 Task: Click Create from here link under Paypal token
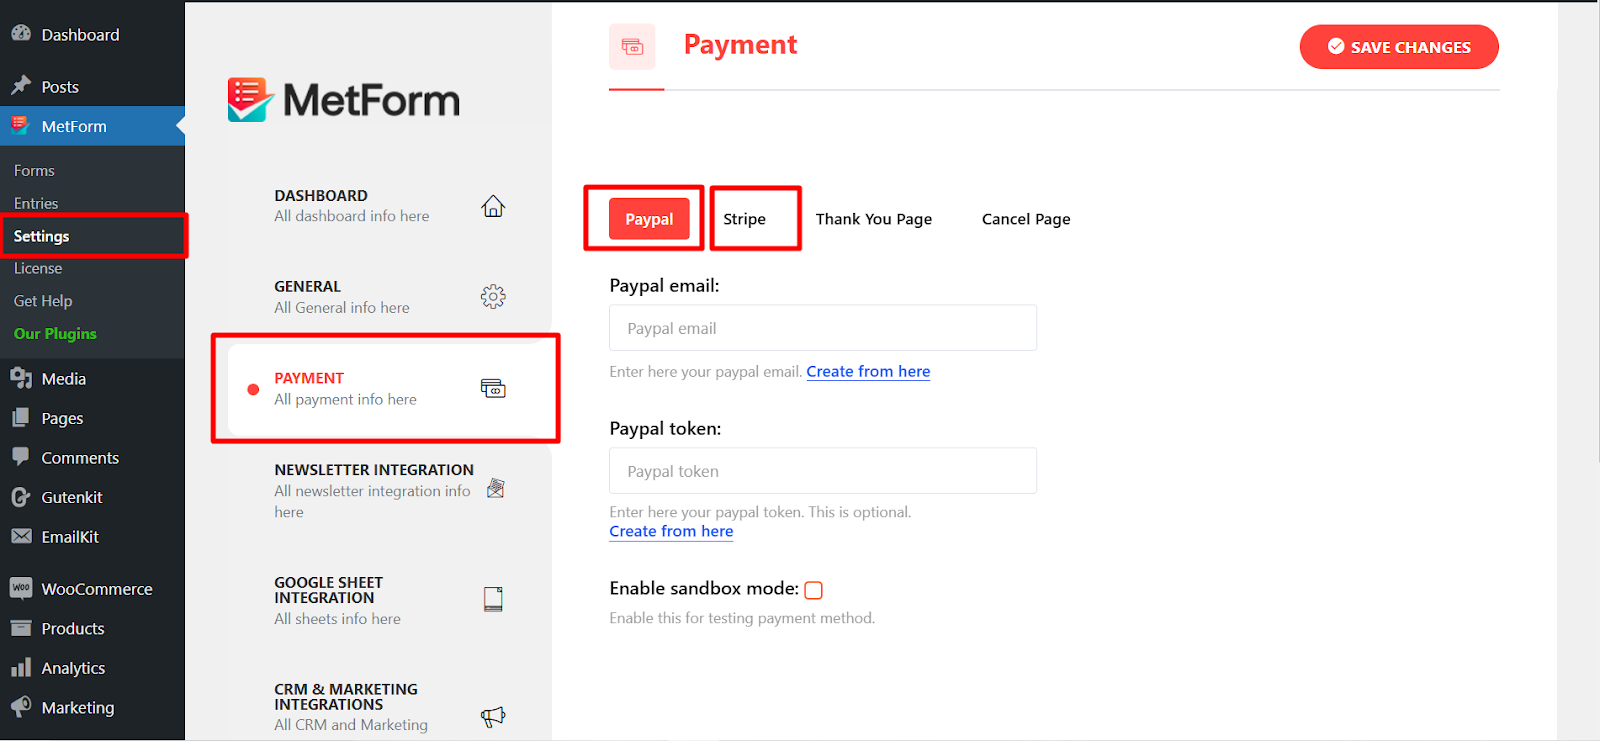pyautogui.click(x=671, y=531)
